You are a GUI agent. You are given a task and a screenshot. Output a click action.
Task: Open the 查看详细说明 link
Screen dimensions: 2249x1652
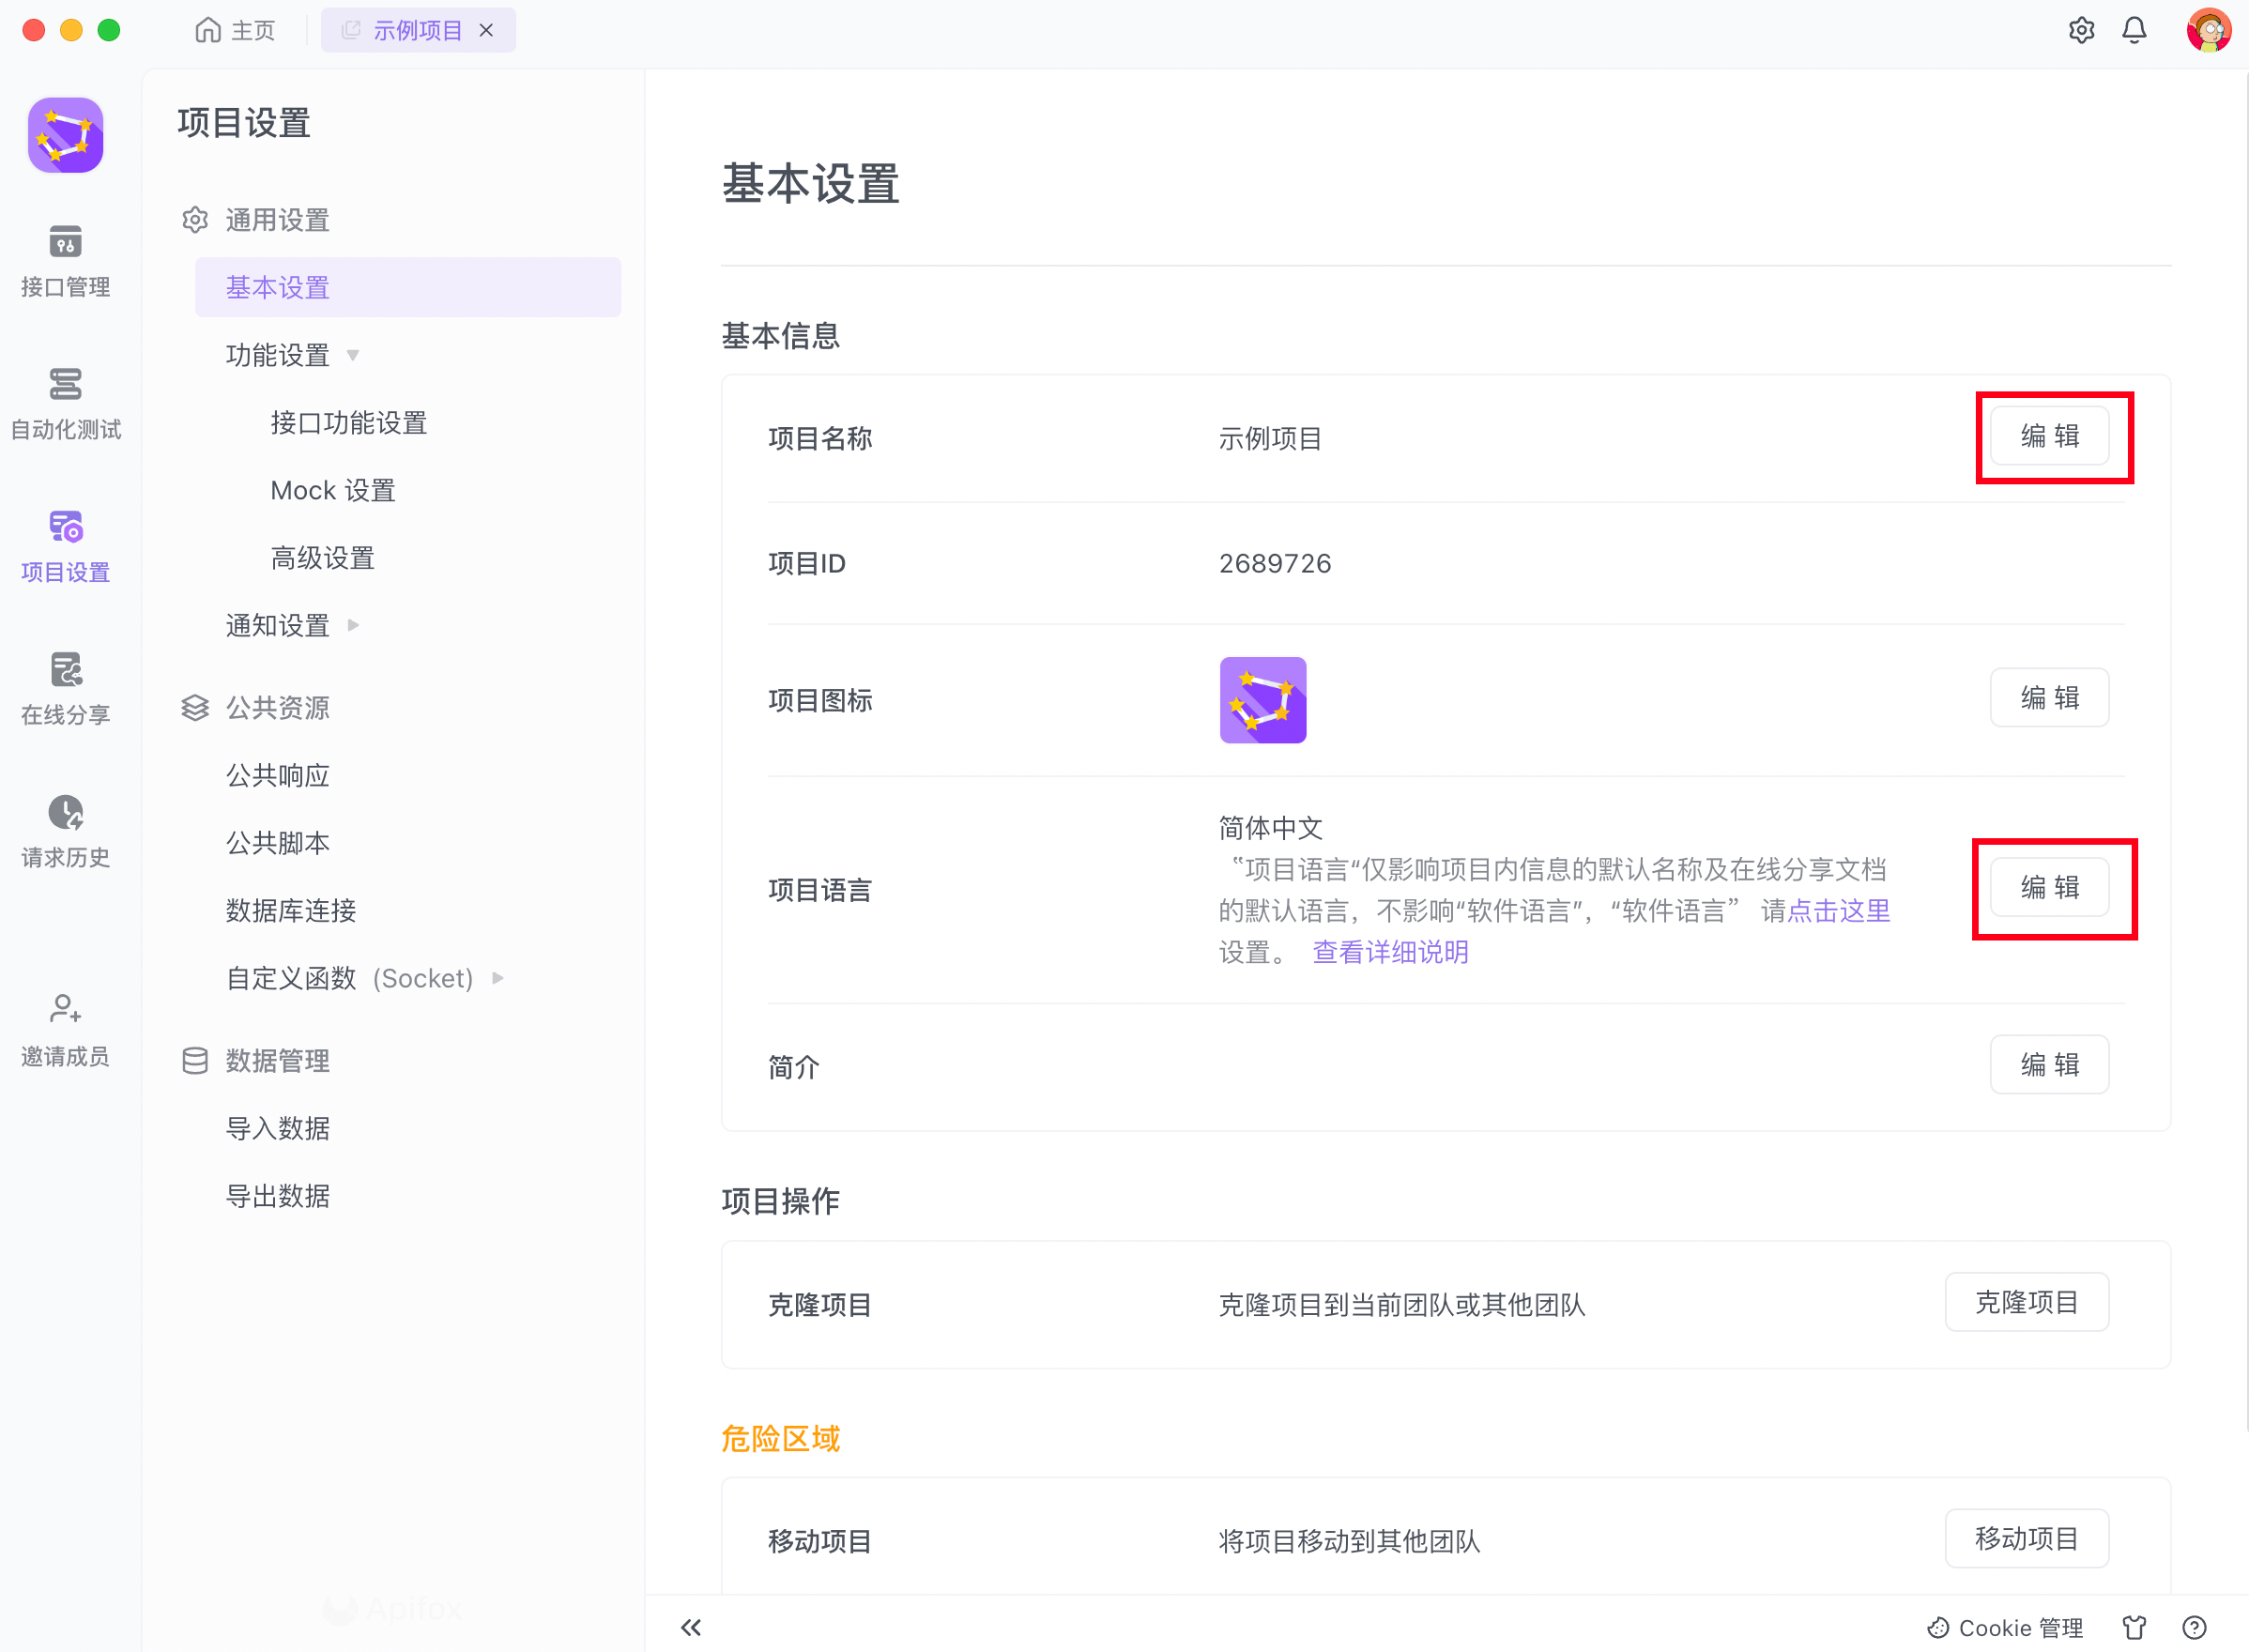coord(1390,952)
